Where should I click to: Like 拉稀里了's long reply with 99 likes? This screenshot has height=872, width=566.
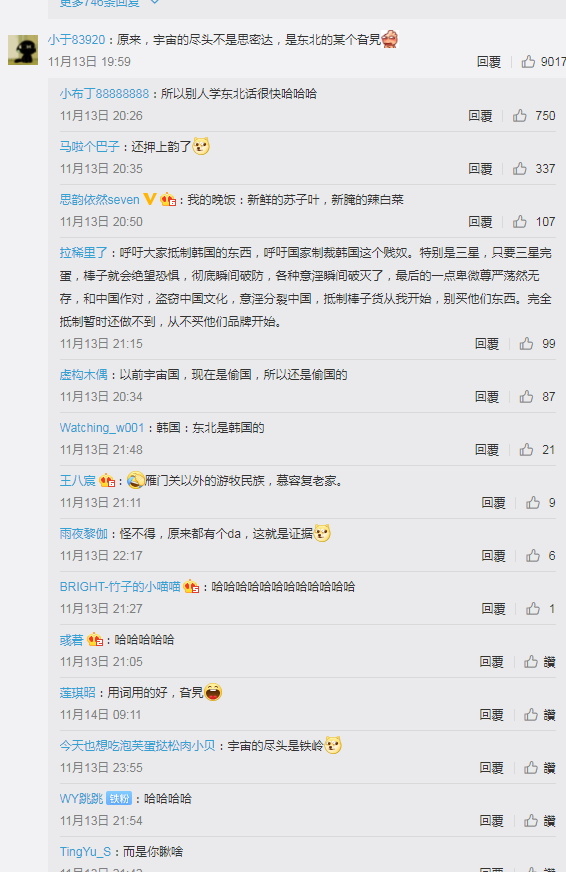coord(527,344)
